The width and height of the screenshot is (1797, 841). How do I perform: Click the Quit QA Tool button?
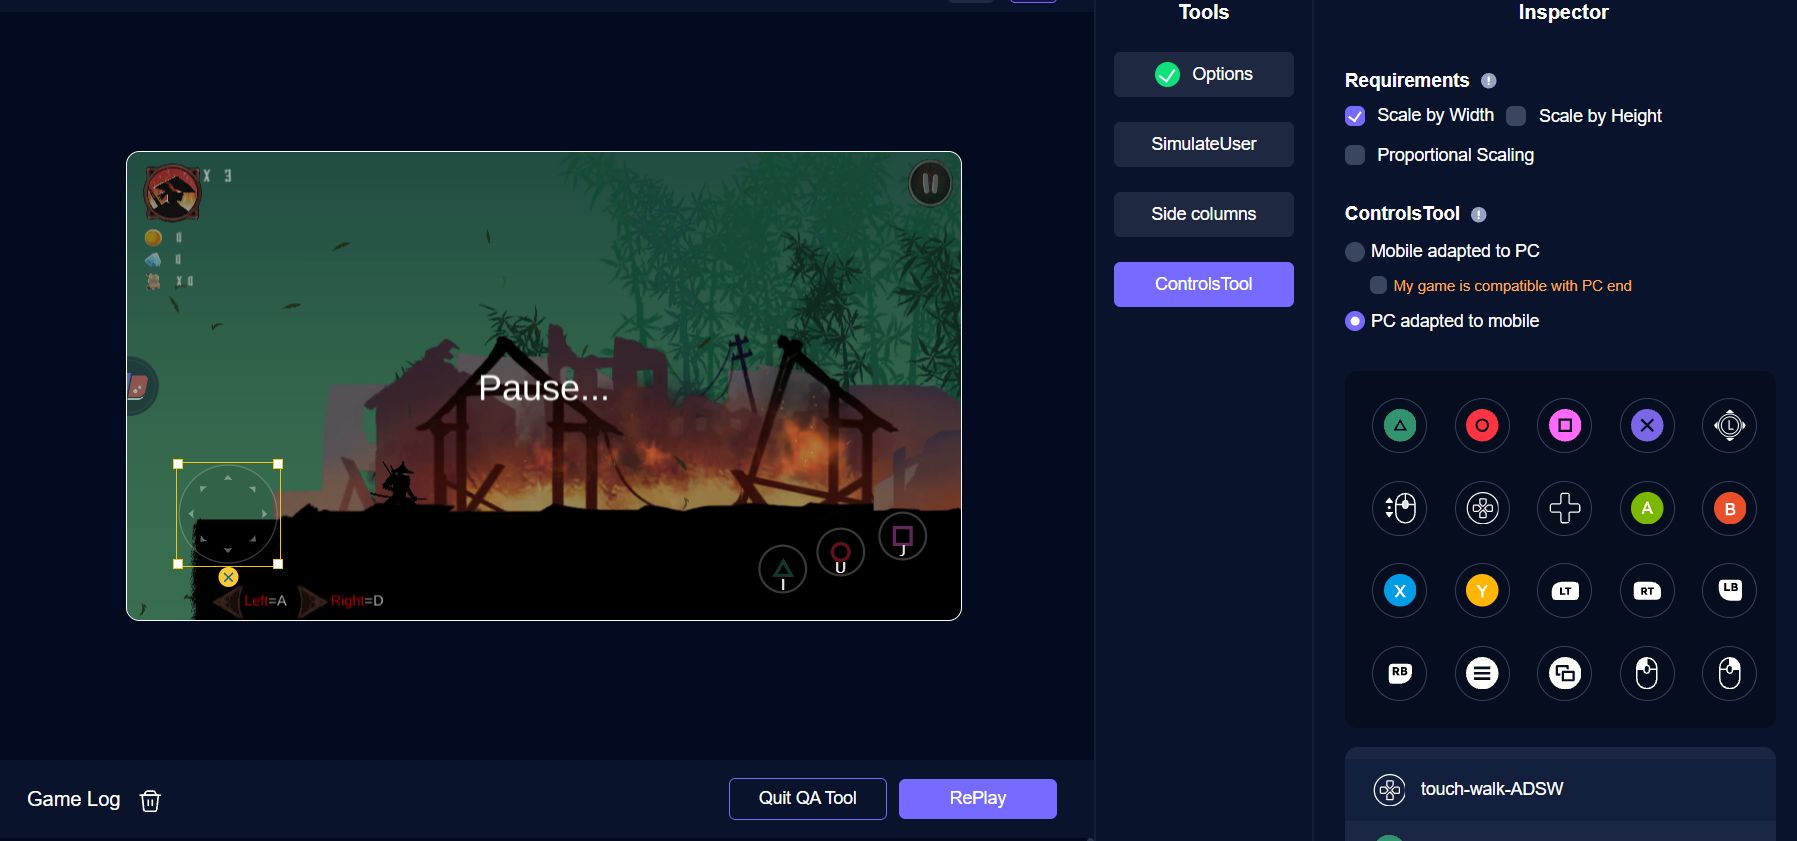[x=807, y=798]
